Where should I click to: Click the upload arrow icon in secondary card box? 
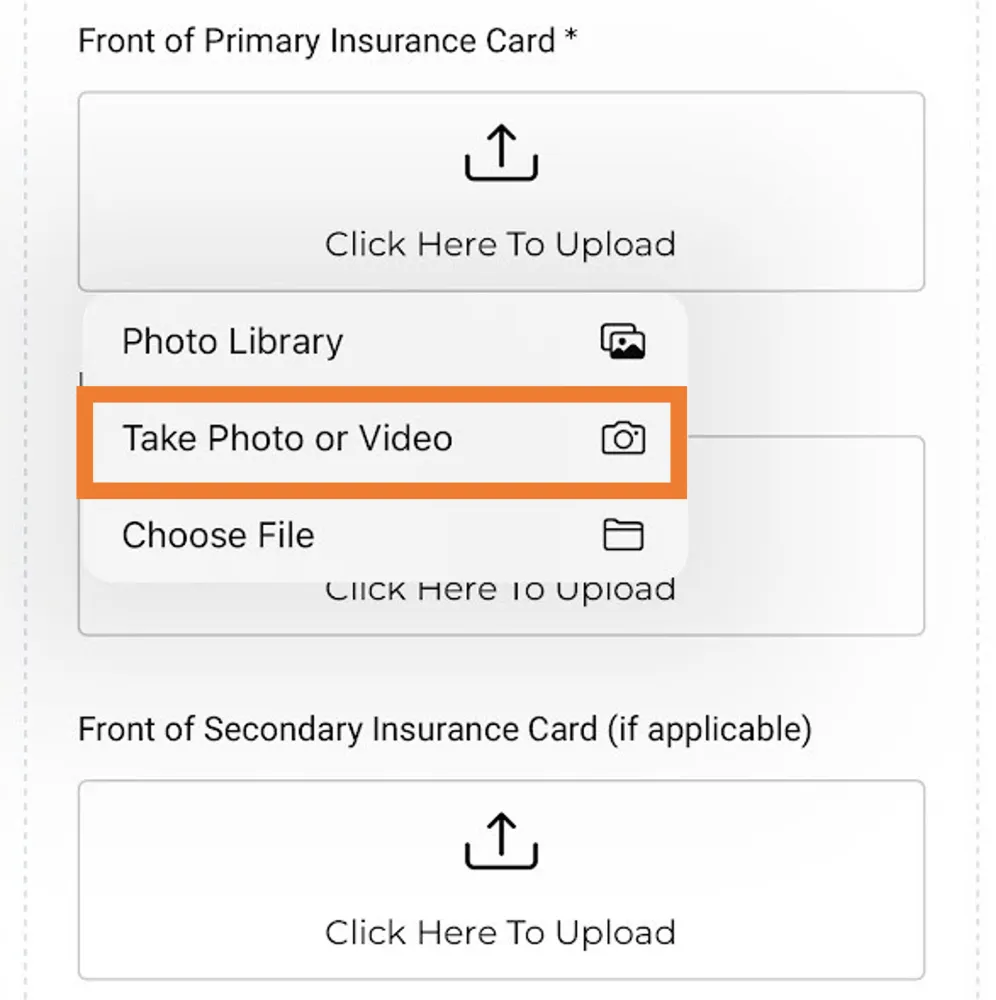(501, 841)
